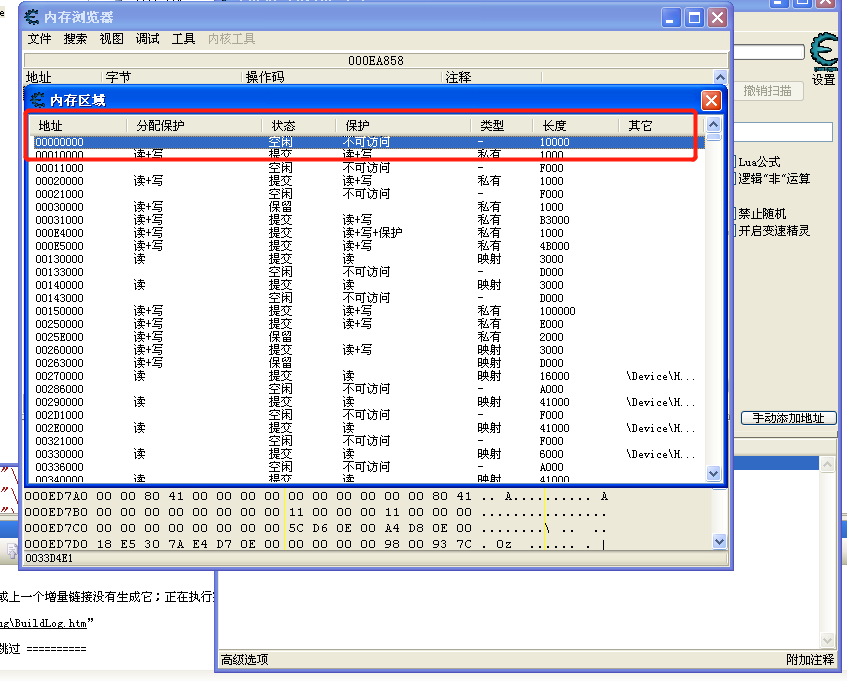Screen dimensions: 847x681
Task: Sort by the 地址 column header
Action: (x=76, y=126)
